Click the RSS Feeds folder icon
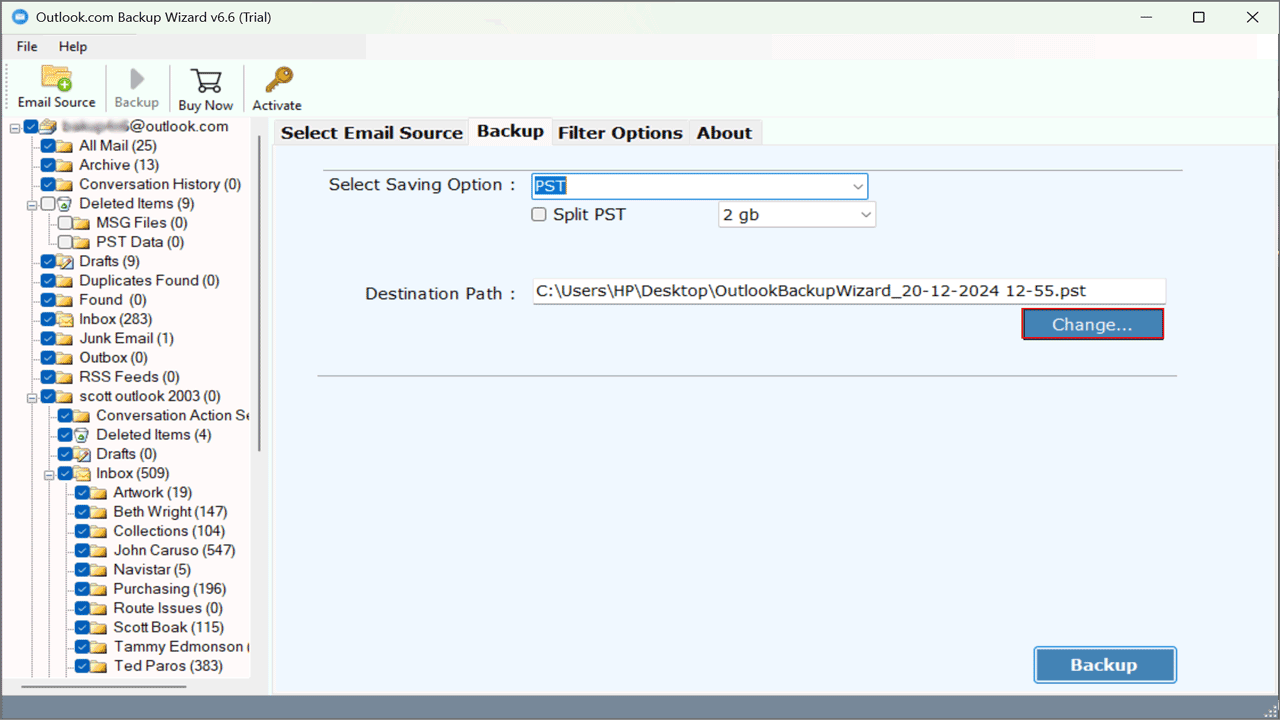The height and width of the screenshot is (720, 1280). pos(65,377)
